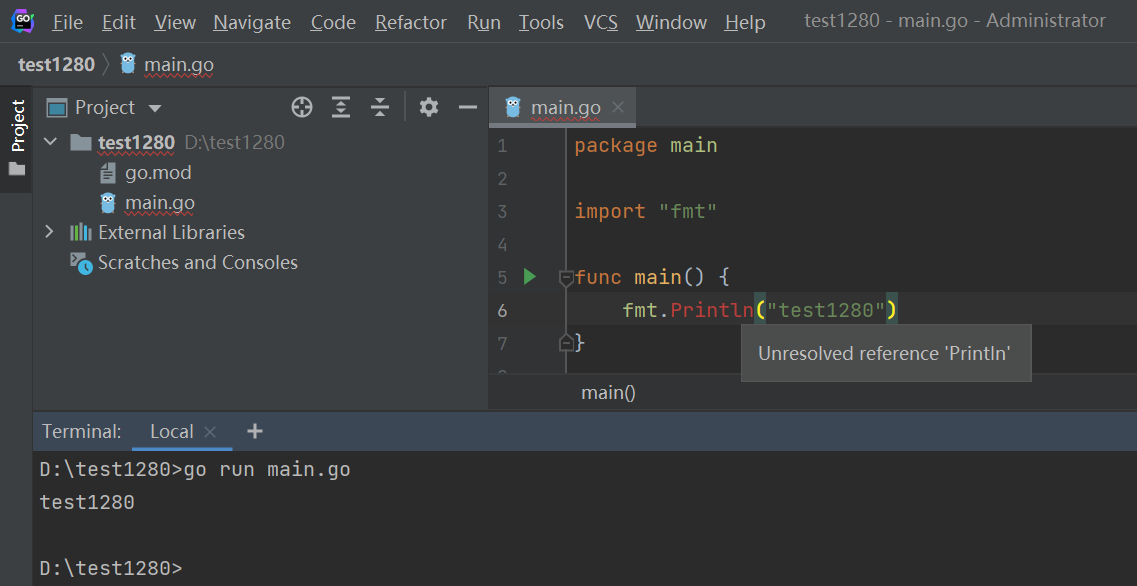Expand the External Libraries node
Viewport: 1137px width, 586px height.
(49, 232)
